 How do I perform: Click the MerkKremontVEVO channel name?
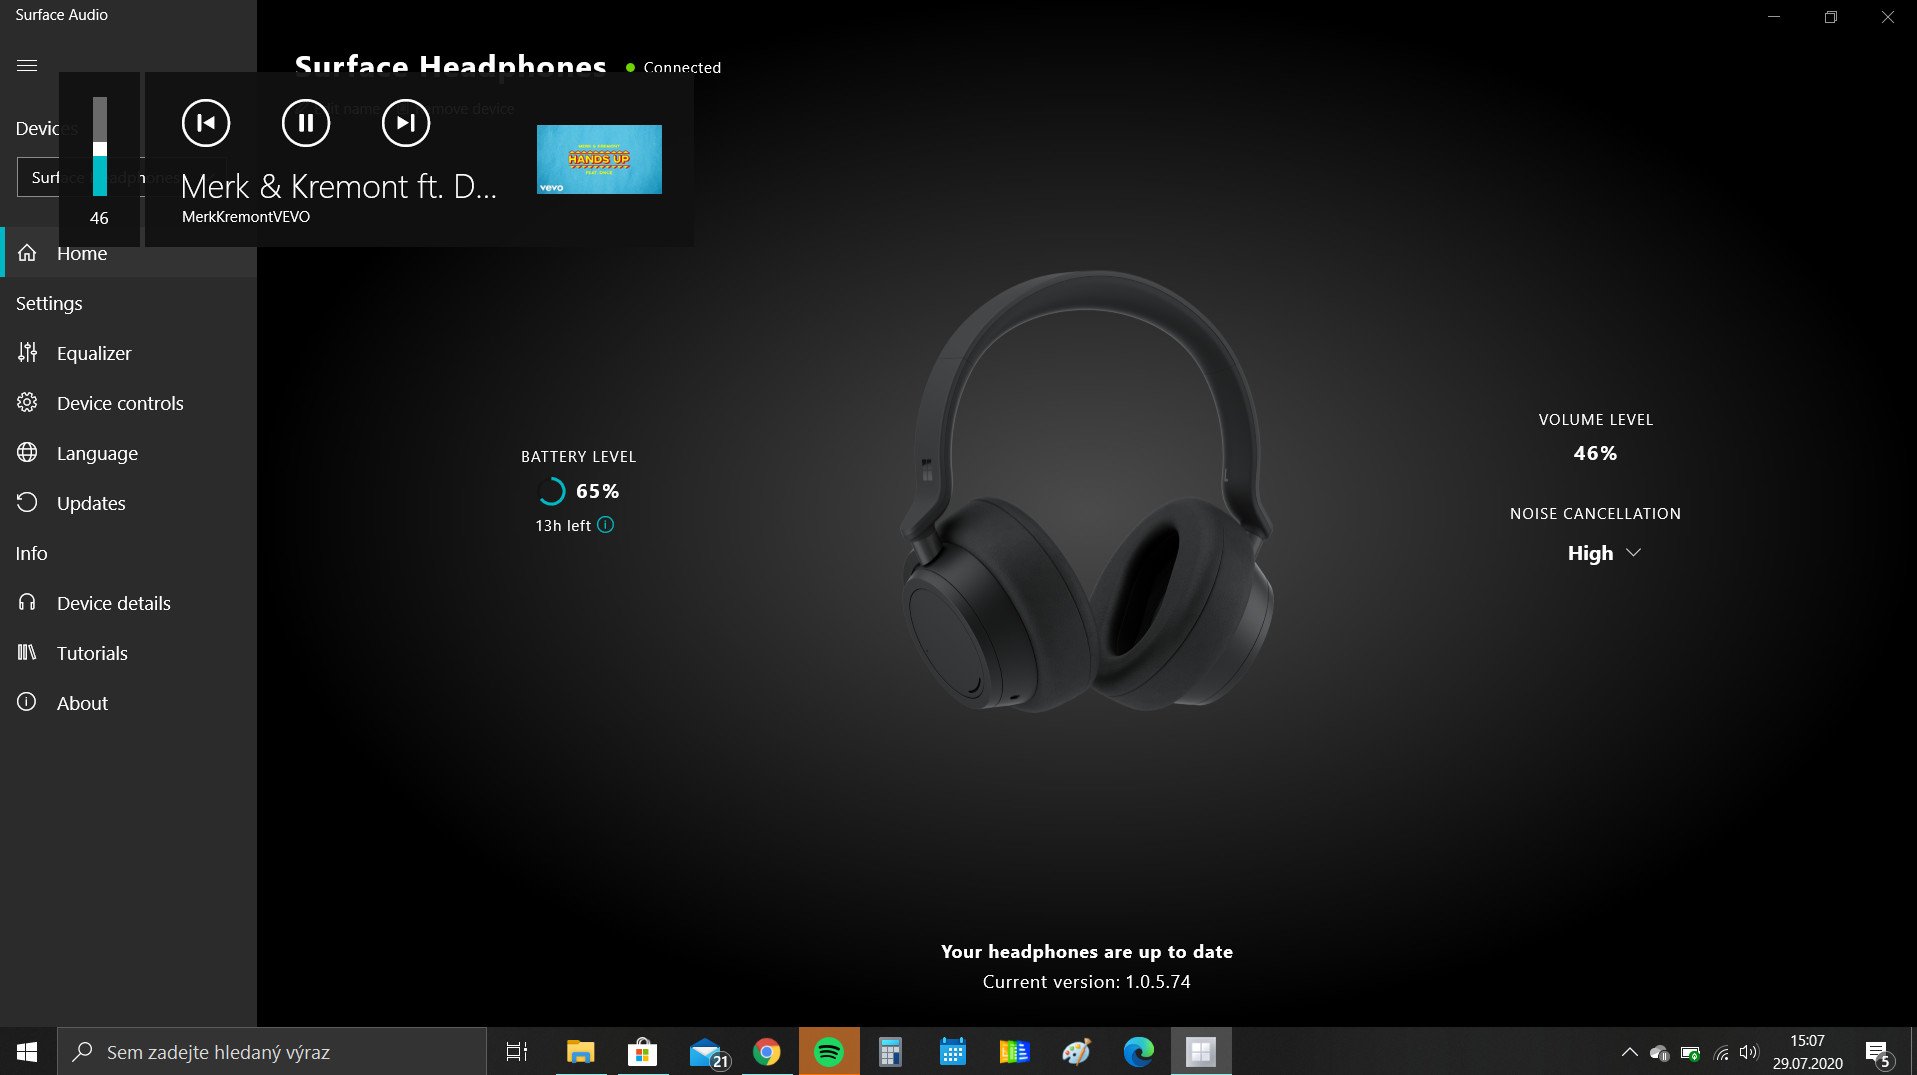pos(246,217)
